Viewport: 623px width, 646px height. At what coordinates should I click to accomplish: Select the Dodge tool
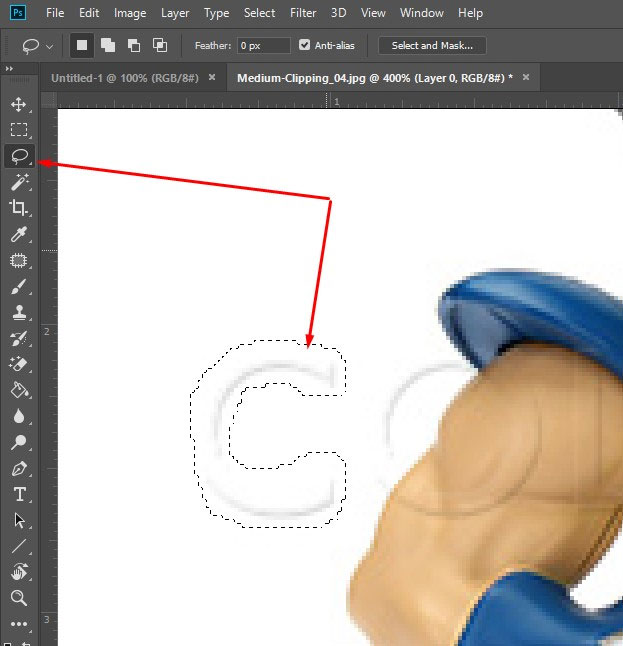(19, 442)
